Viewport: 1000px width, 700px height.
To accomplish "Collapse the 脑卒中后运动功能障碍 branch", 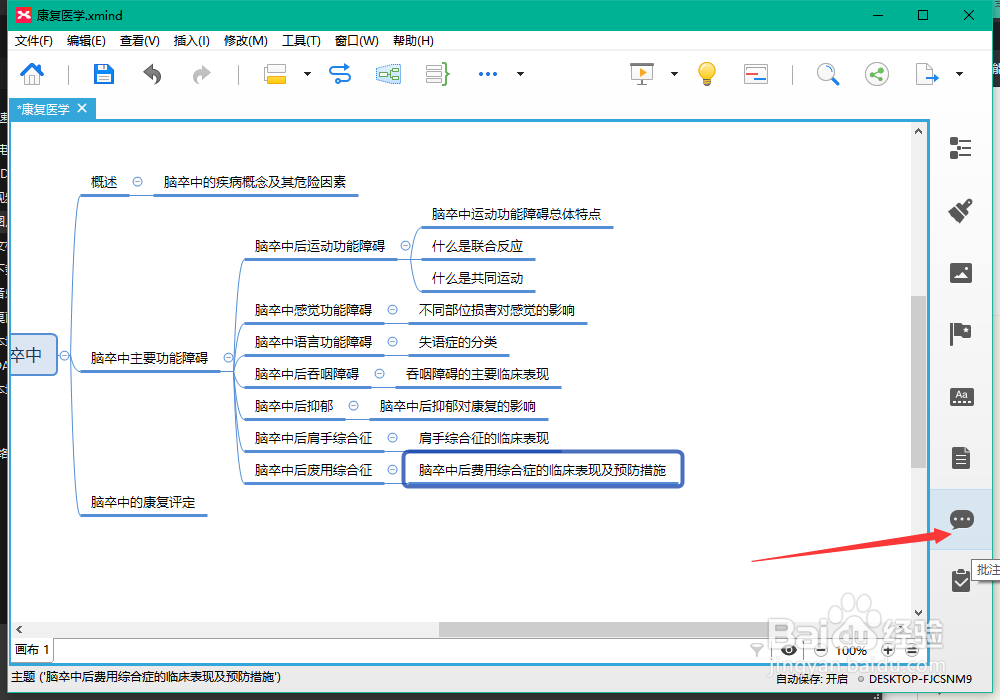I will pyautogui.click(x=406, y=245).
